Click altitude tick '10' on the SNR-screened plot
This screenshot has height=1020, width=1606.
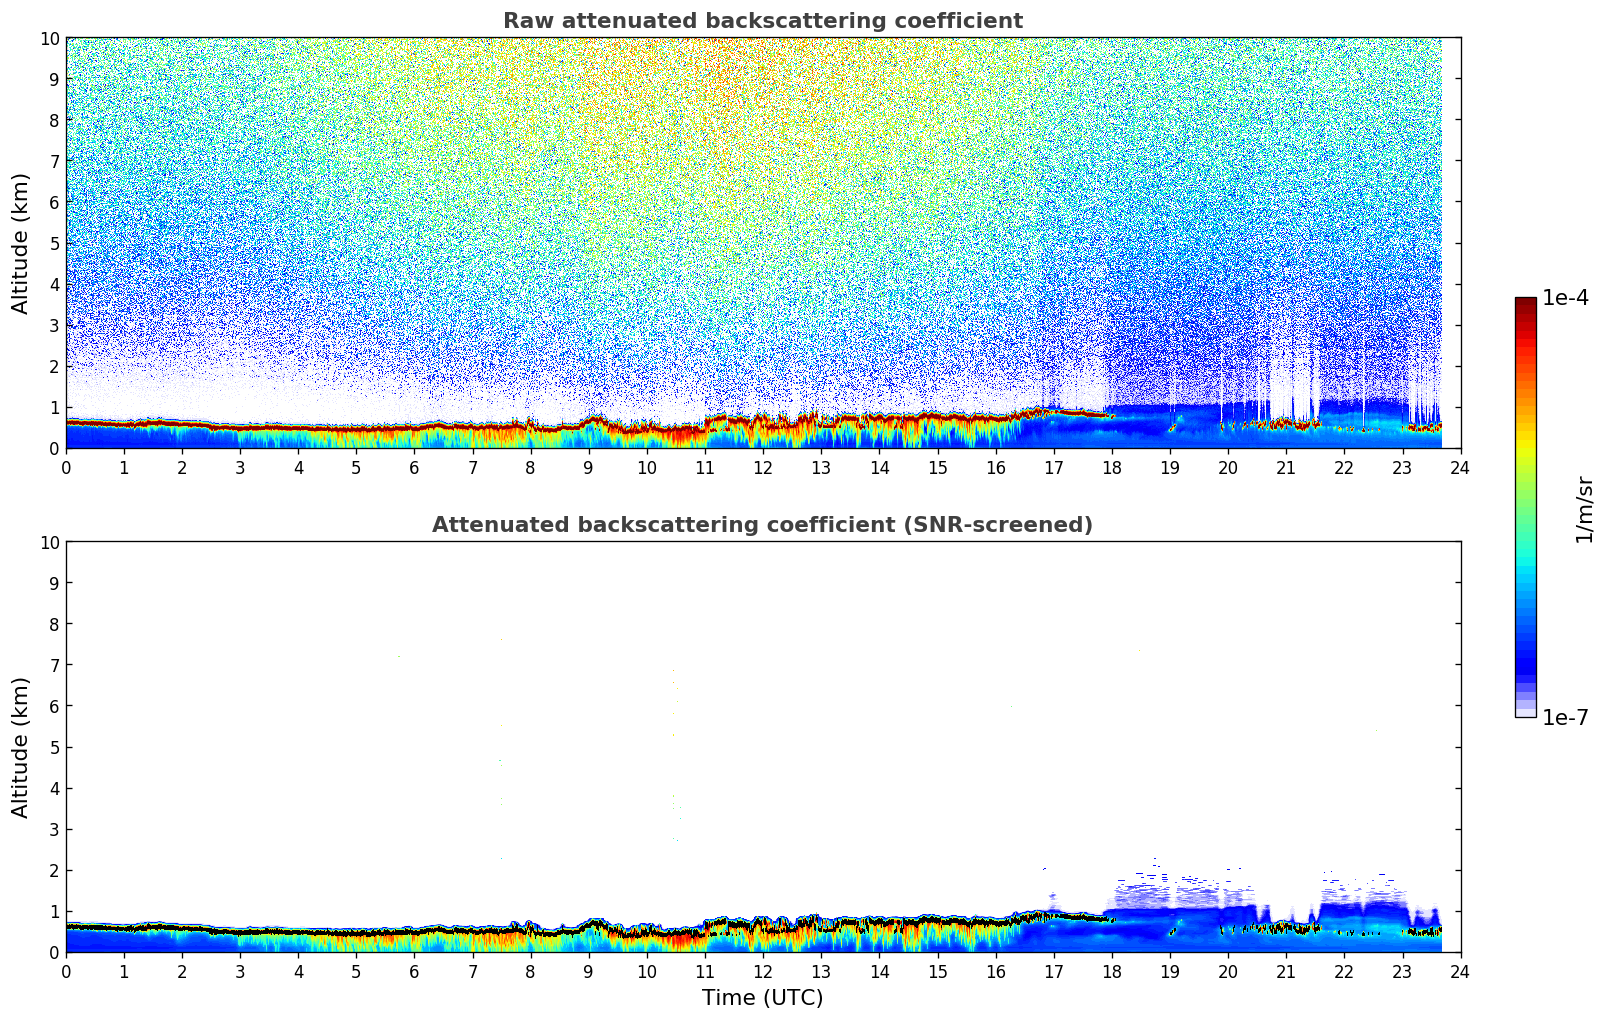49,542
